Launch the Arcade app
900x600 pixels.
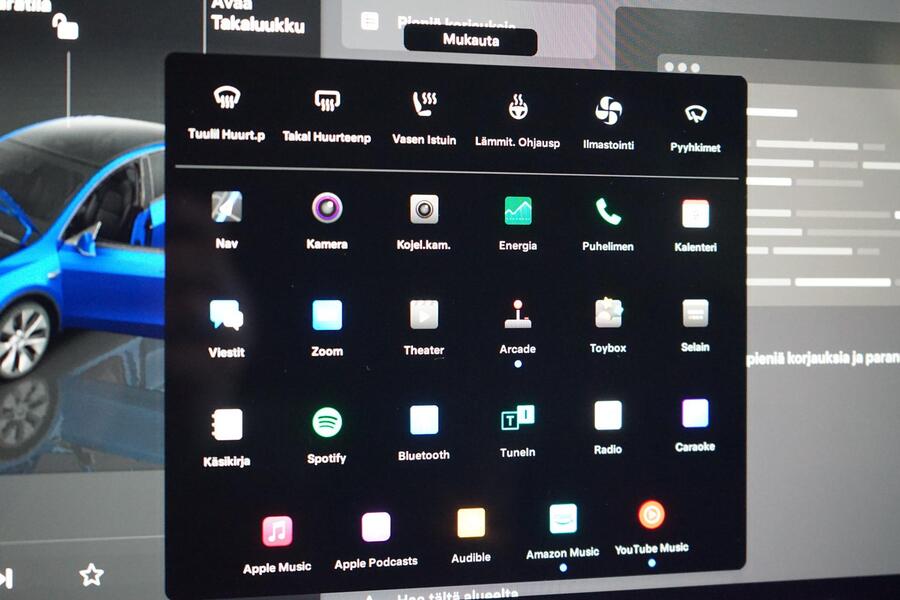coord(518,313)
